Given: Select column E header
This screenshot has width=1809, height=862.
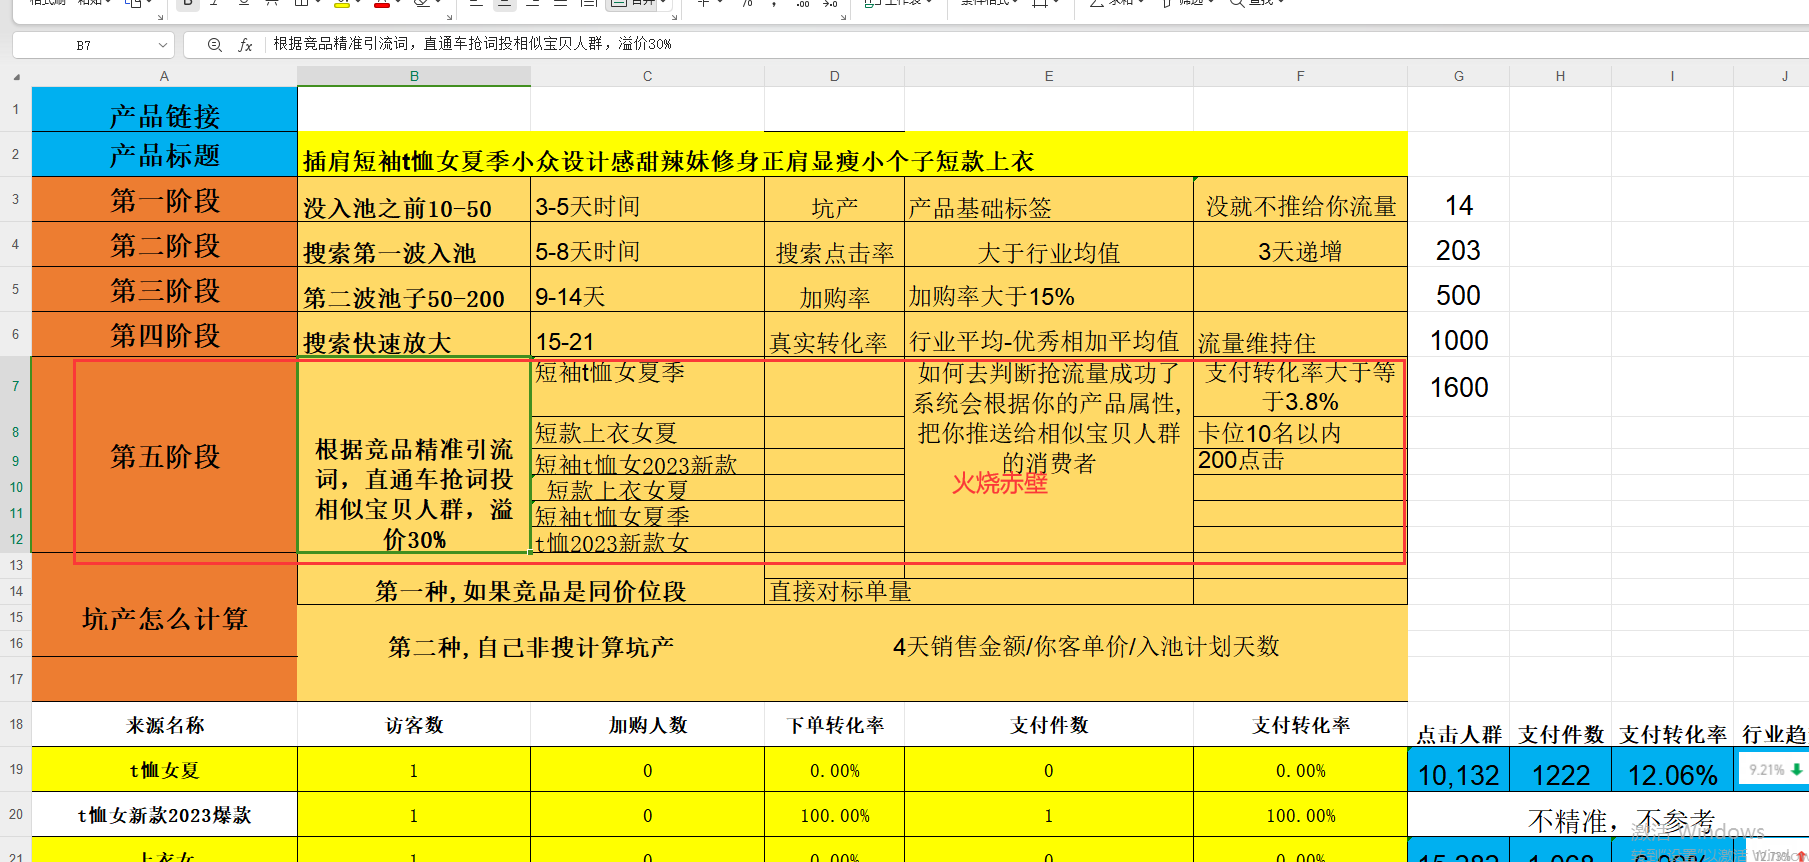Looking at the screenshot, I should pyautogui.click(x=1048, y=76).
